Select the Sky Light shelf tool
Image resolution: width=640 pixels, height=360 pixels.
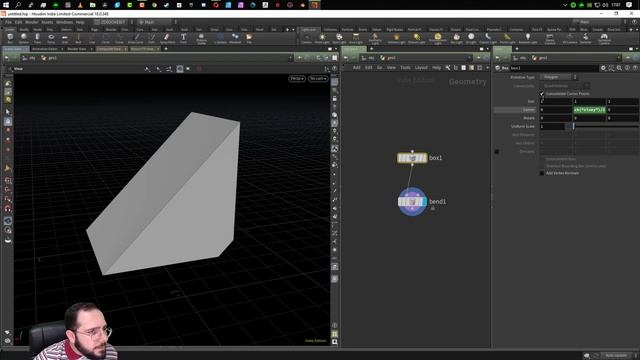click(x=456, y=39)
